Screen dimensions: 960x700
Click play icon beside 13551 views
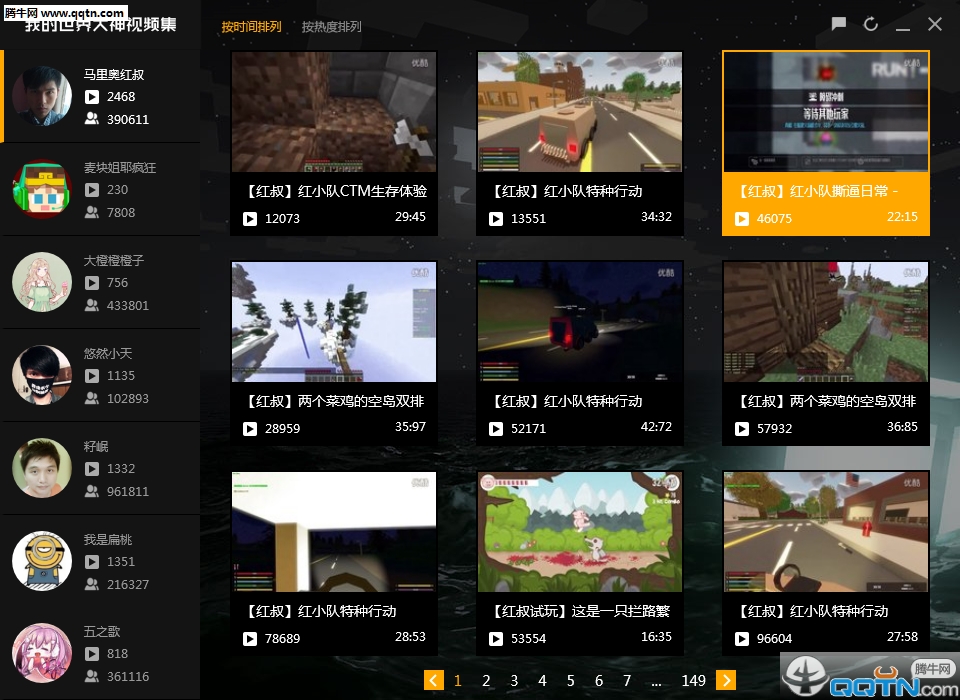pyautogui.click(x=496, y=219)
